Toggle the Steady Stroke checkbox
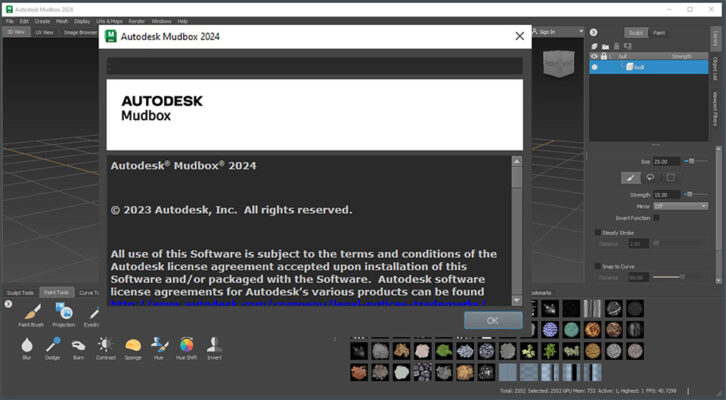726x400 pixels. coord(597,232)
